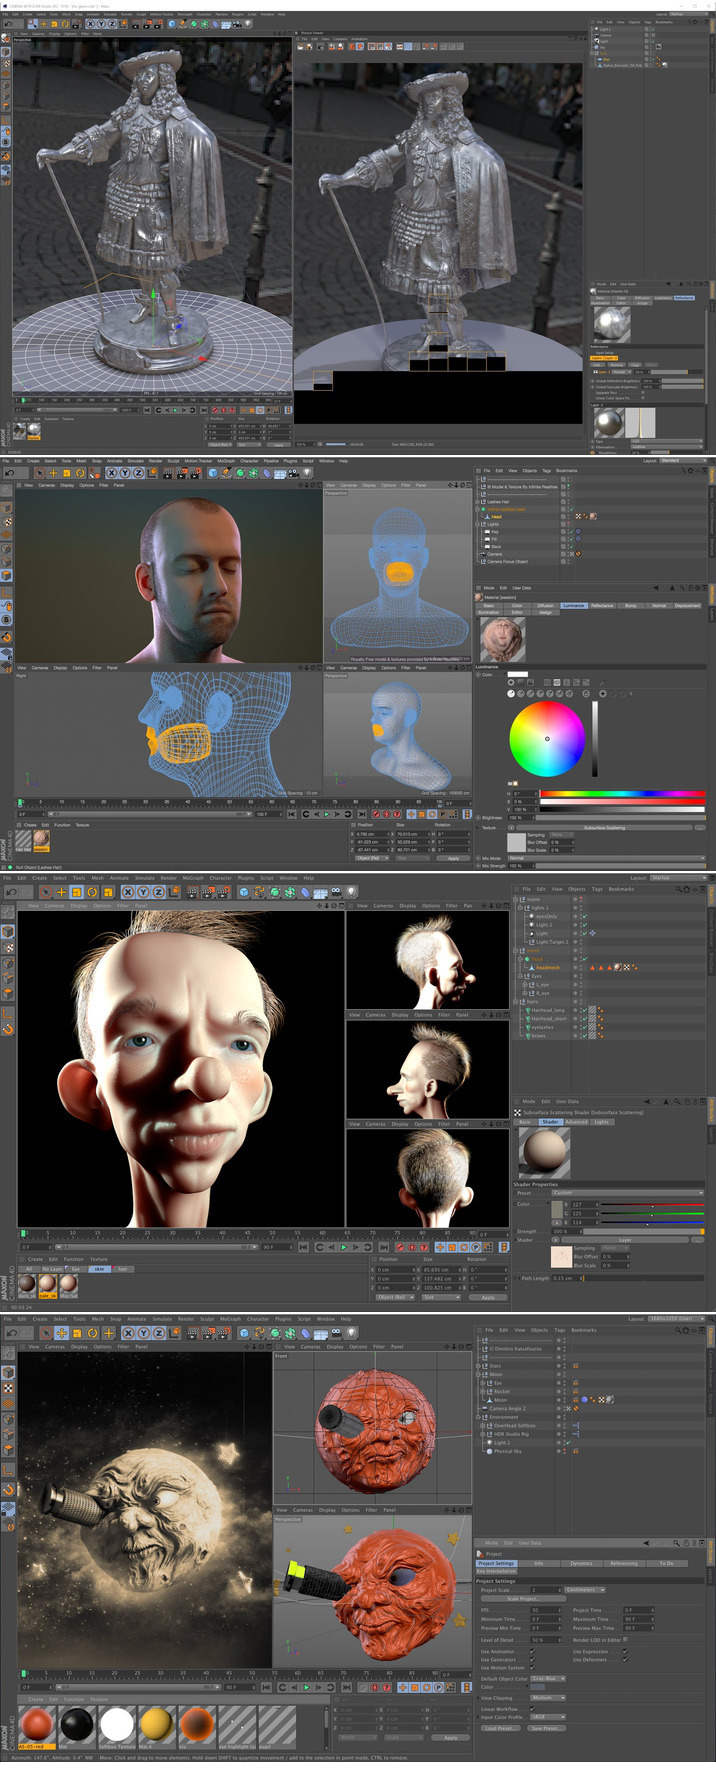Toggle the green enable checkmark for Light.2 object
This screenshot has width=716, height=1772.
[x=585, y=925]
